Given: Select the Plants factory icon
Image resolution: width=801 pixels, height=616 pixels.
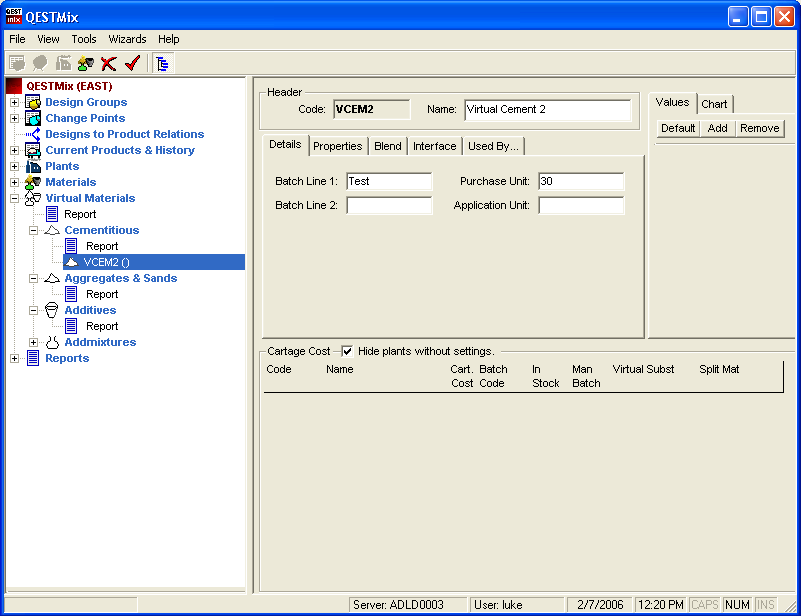Looking at the screenshot, I should point(33,166).
